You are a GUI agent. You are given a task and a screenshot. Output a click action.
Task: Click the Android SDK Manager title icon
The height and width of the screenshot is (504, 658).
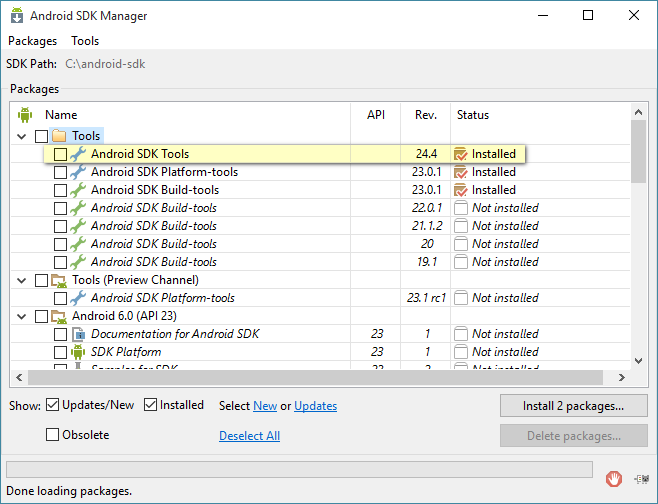pyautogui.click(x=17, y=15)
